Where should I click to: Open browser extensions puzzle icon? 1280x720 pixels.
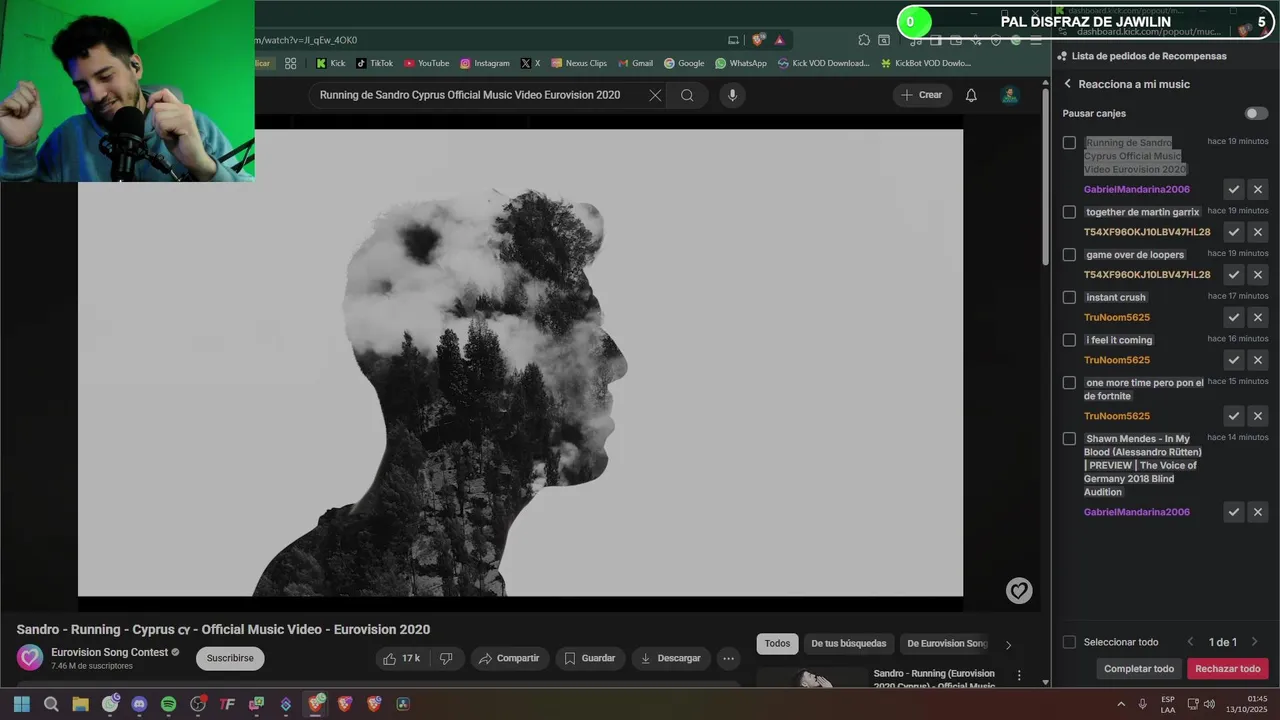(864, 40)
